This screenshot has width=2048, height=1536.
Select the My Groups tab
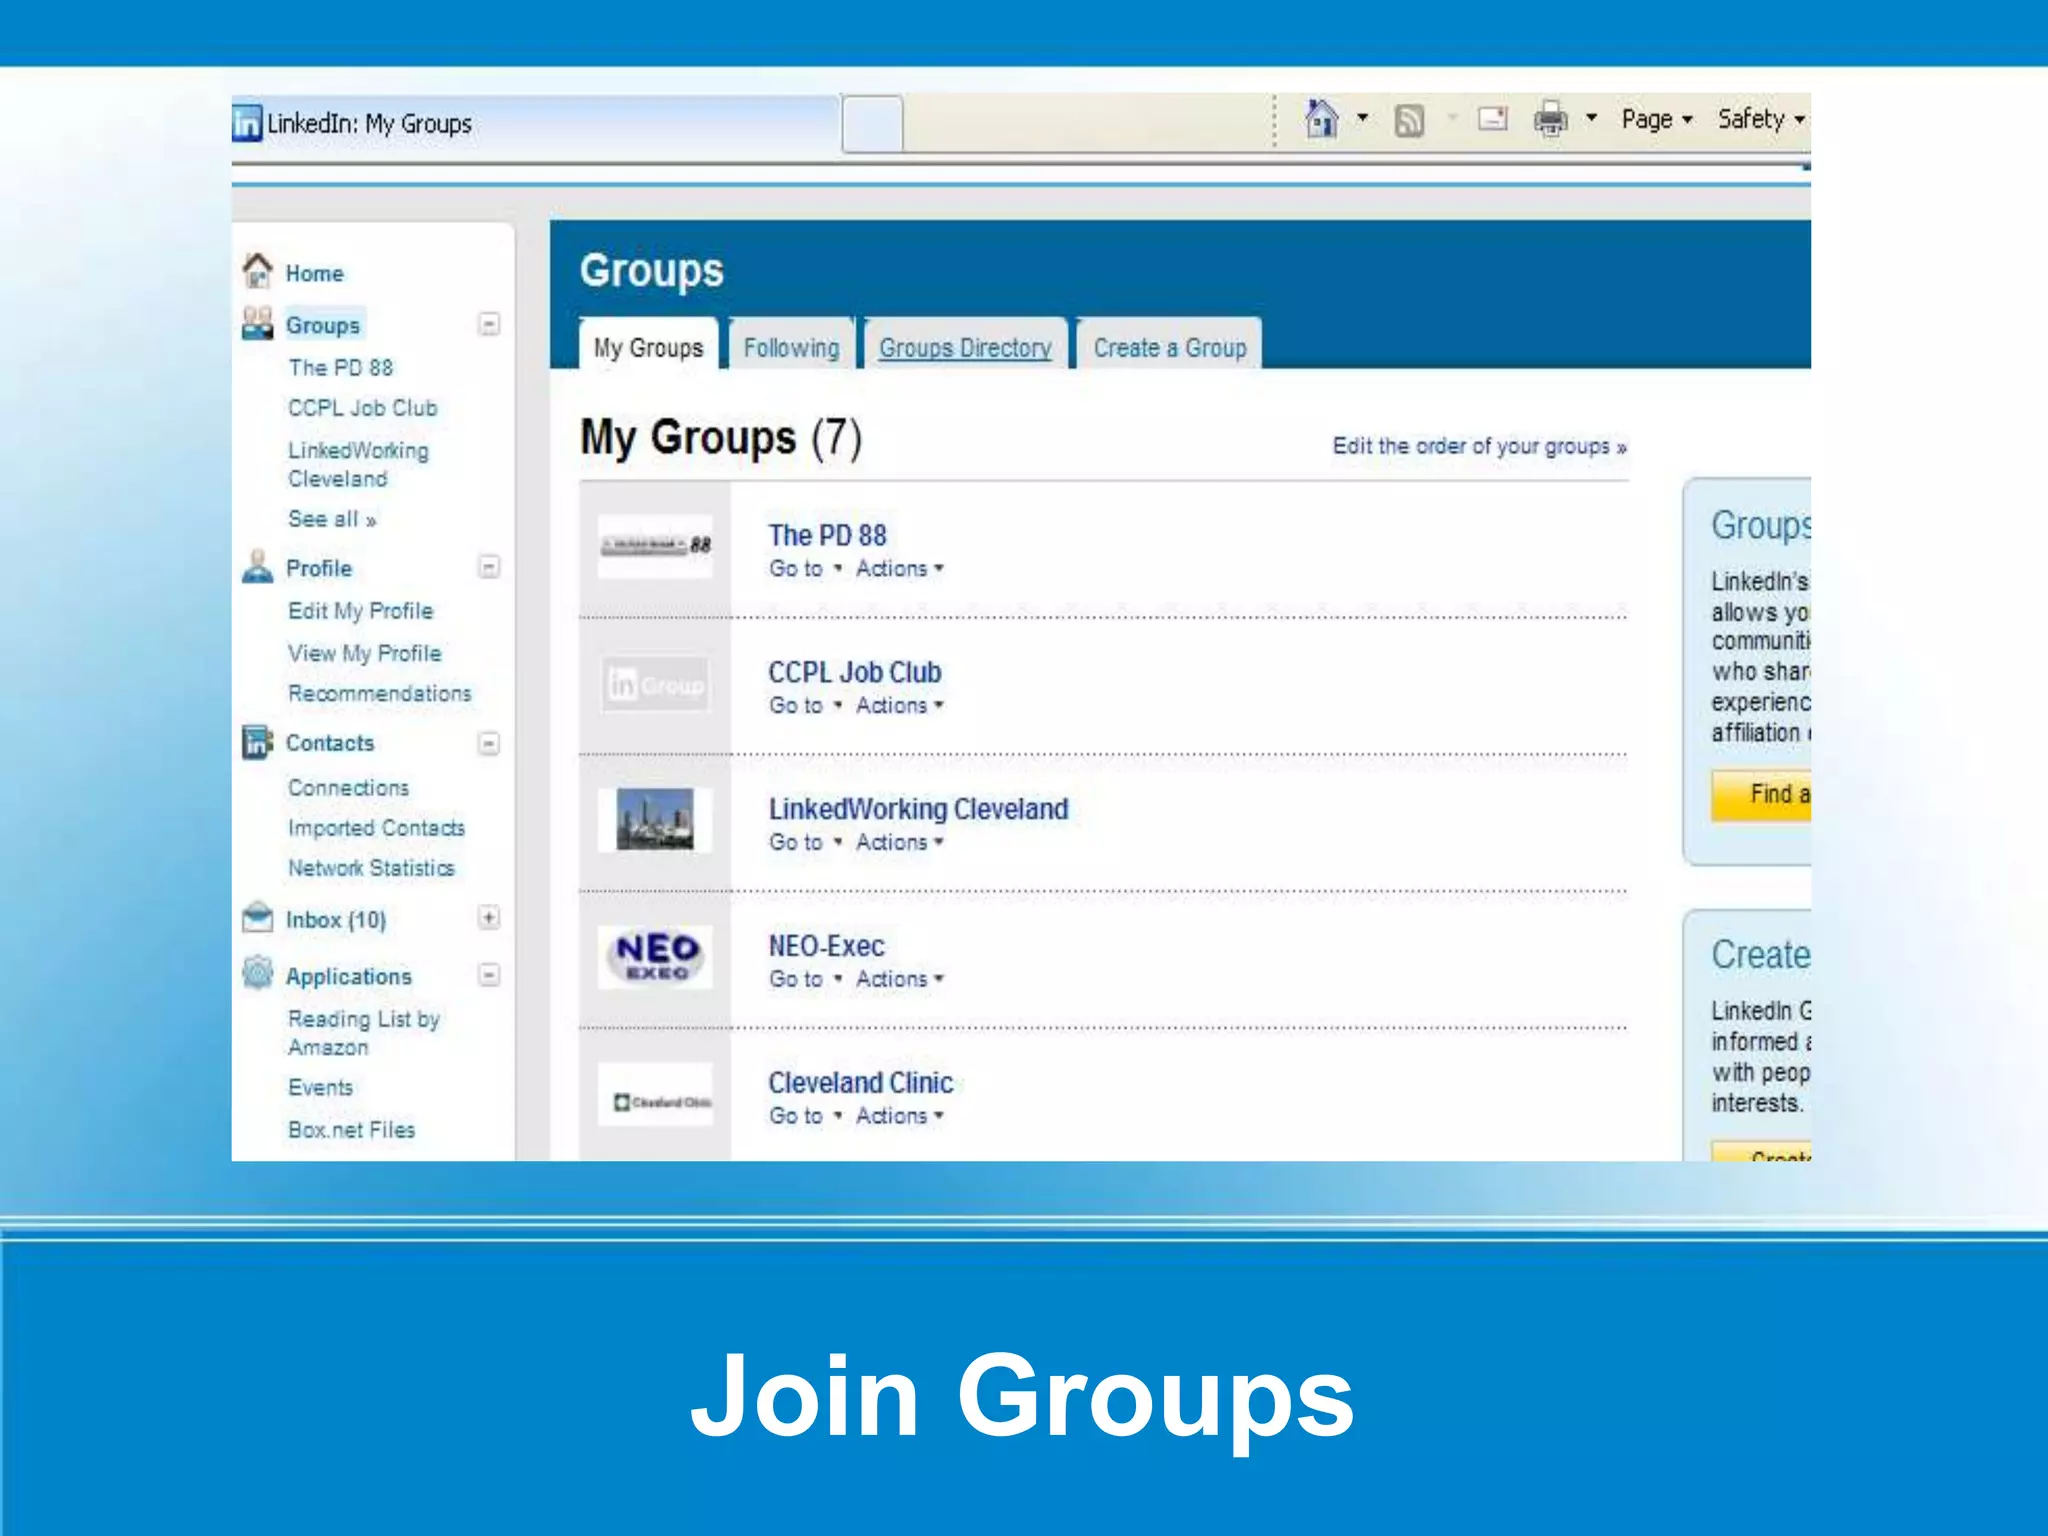click(648, 346)
